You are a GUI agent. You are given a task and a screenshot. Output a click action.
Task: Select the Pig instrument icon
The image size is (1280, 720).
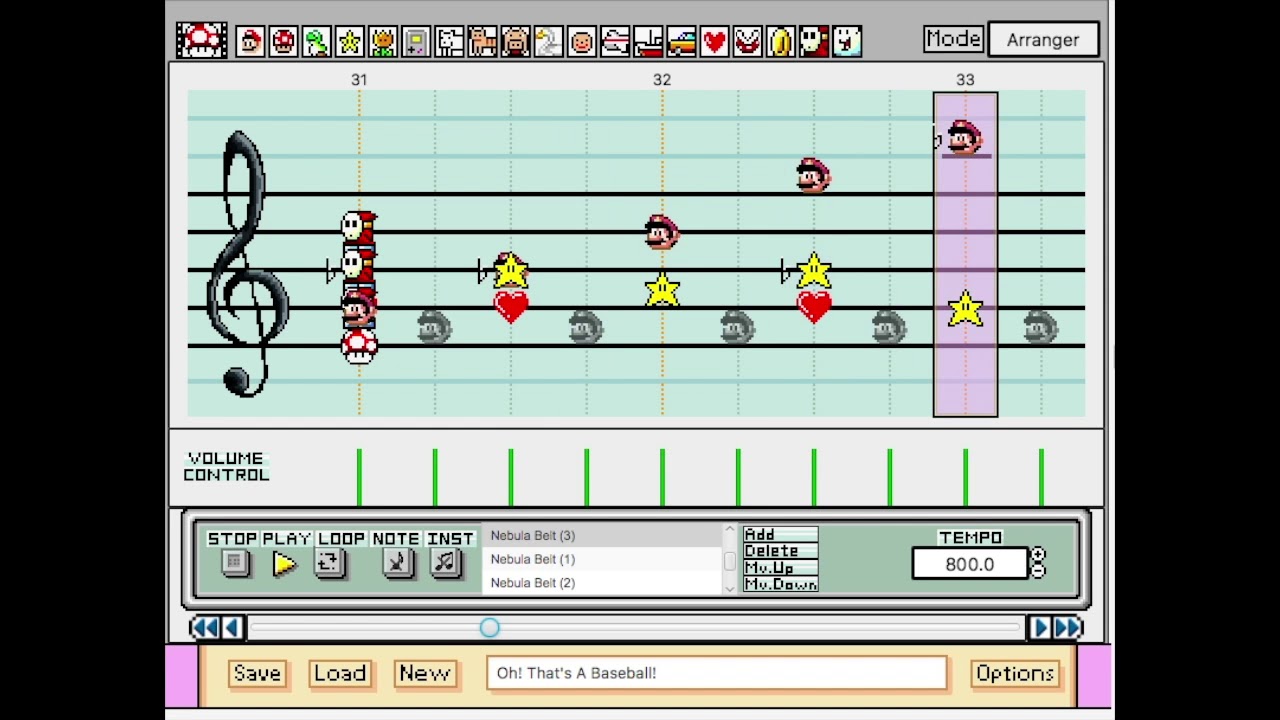click(x=515, y=41)
